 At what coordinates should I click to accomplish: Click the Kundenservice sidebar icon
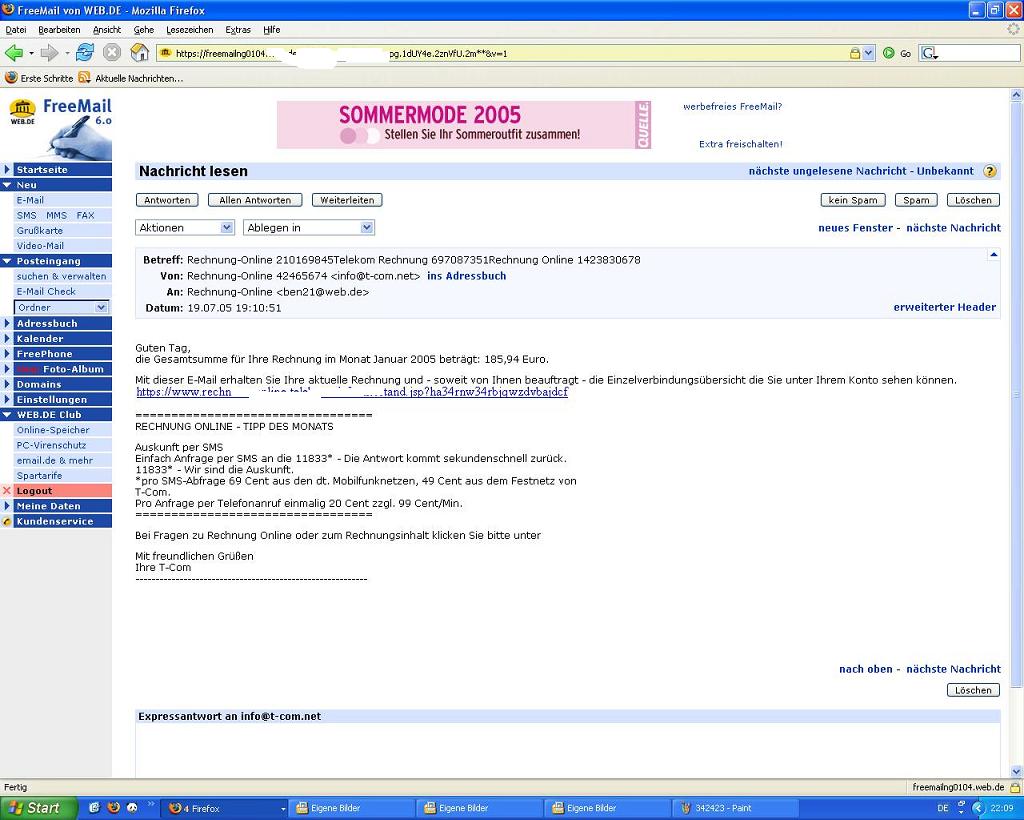click(7, 522)
